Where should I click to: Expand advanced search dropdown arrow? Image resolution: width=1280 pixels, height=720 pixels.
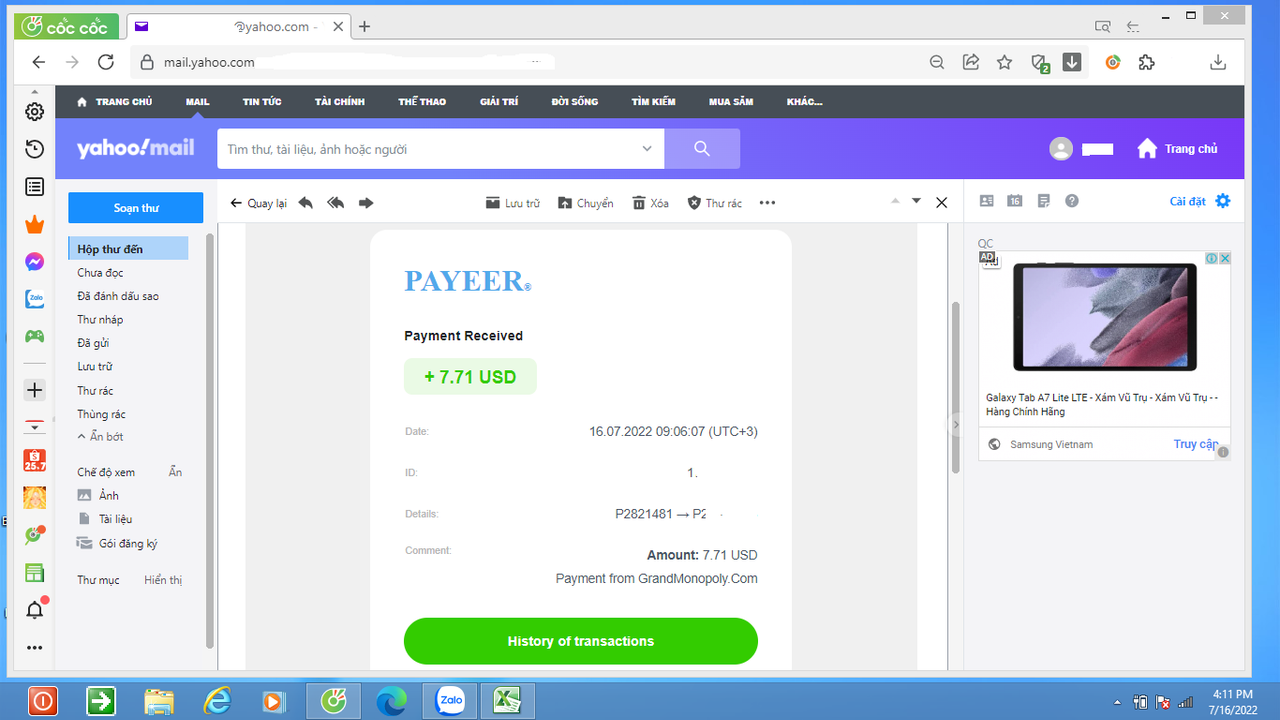pos(647,149)
